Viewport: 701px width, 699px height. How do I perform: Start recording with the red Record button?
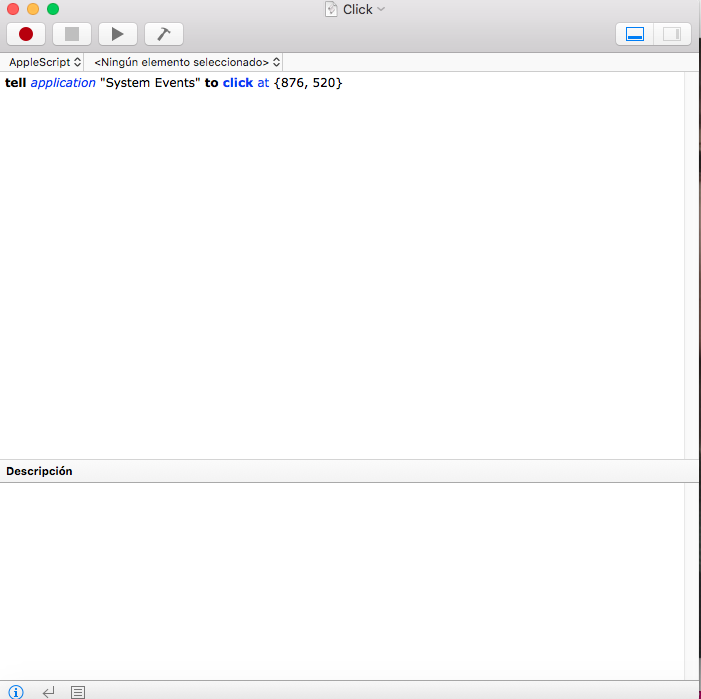click(x=26, y=34)
